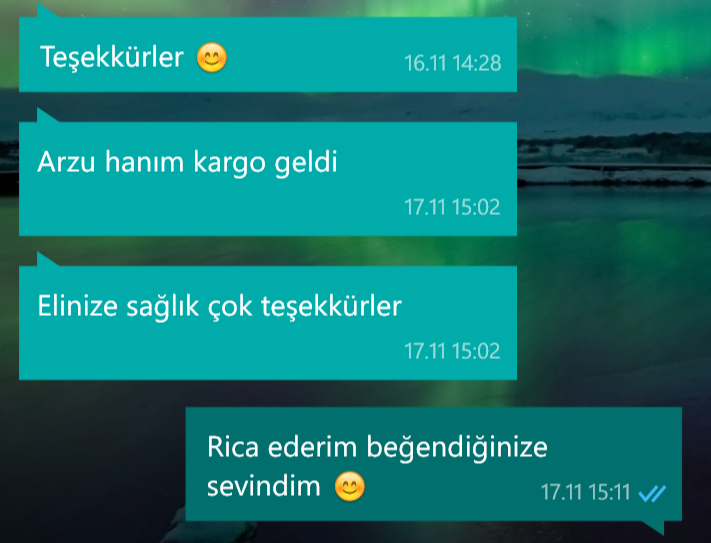This screenshot has width=711, height=543.
Task: Click the 17.11 15:02 timestamp under 'kargo geldi'
Action: coord(452,207)
